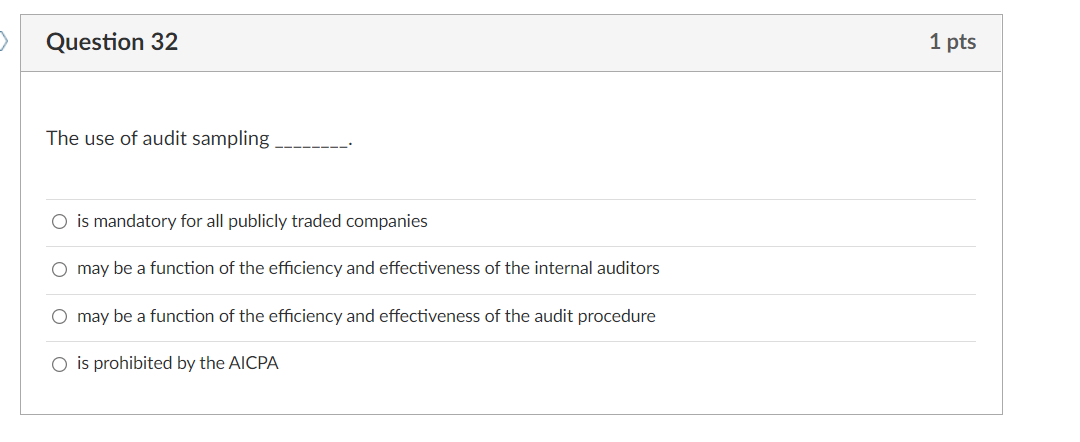Click the answer text 'is prohibited by the AICPA'
The width and height of the screenshot is (1080, 442).
click(178, 364)
